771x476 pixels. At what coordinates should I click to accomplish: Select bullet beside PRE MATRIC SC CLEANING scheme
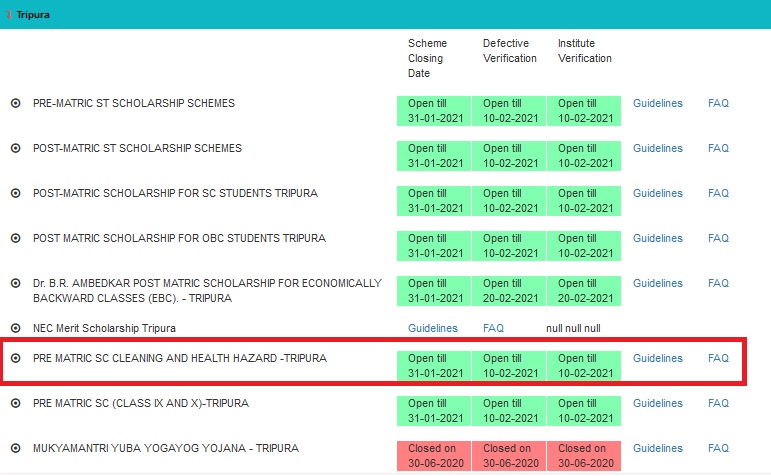click(x=15, y=358)
